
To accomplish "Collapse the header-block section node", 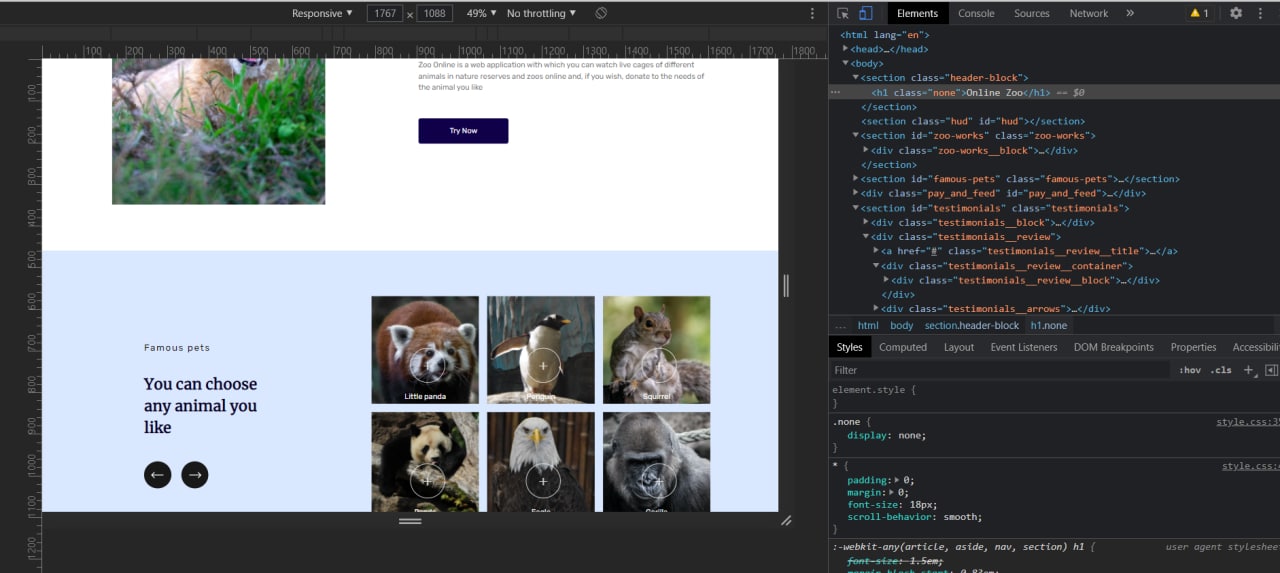I will click(856, 78).
